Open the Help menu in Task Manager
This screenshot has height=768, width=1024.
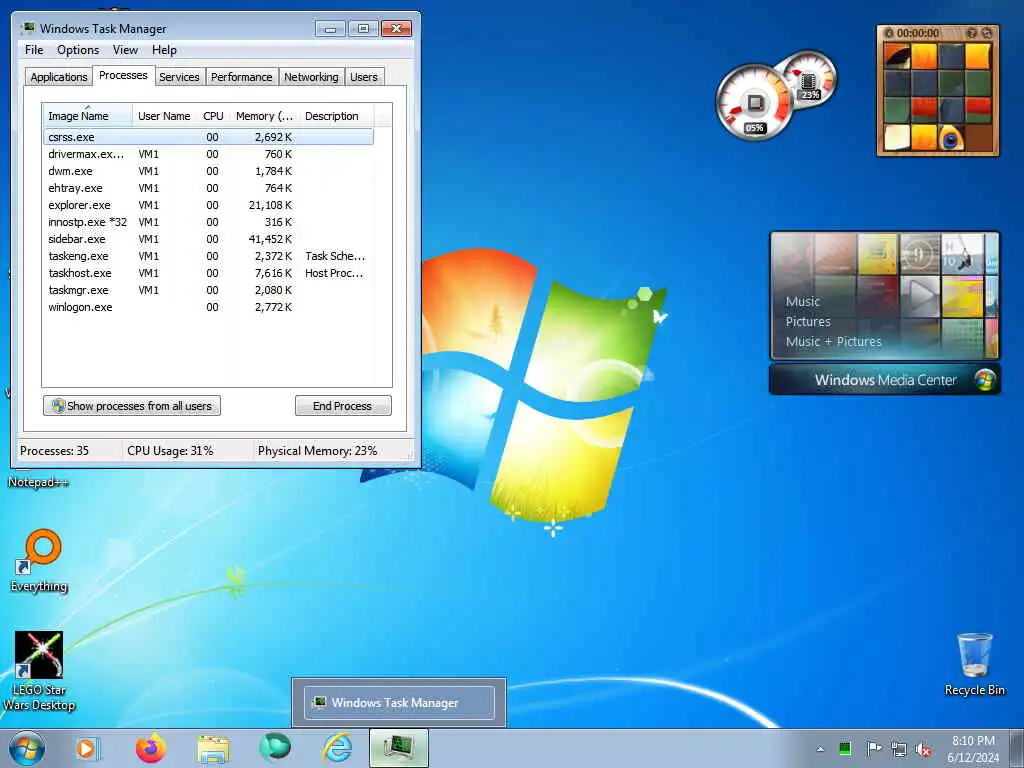(x=164, y=50)
